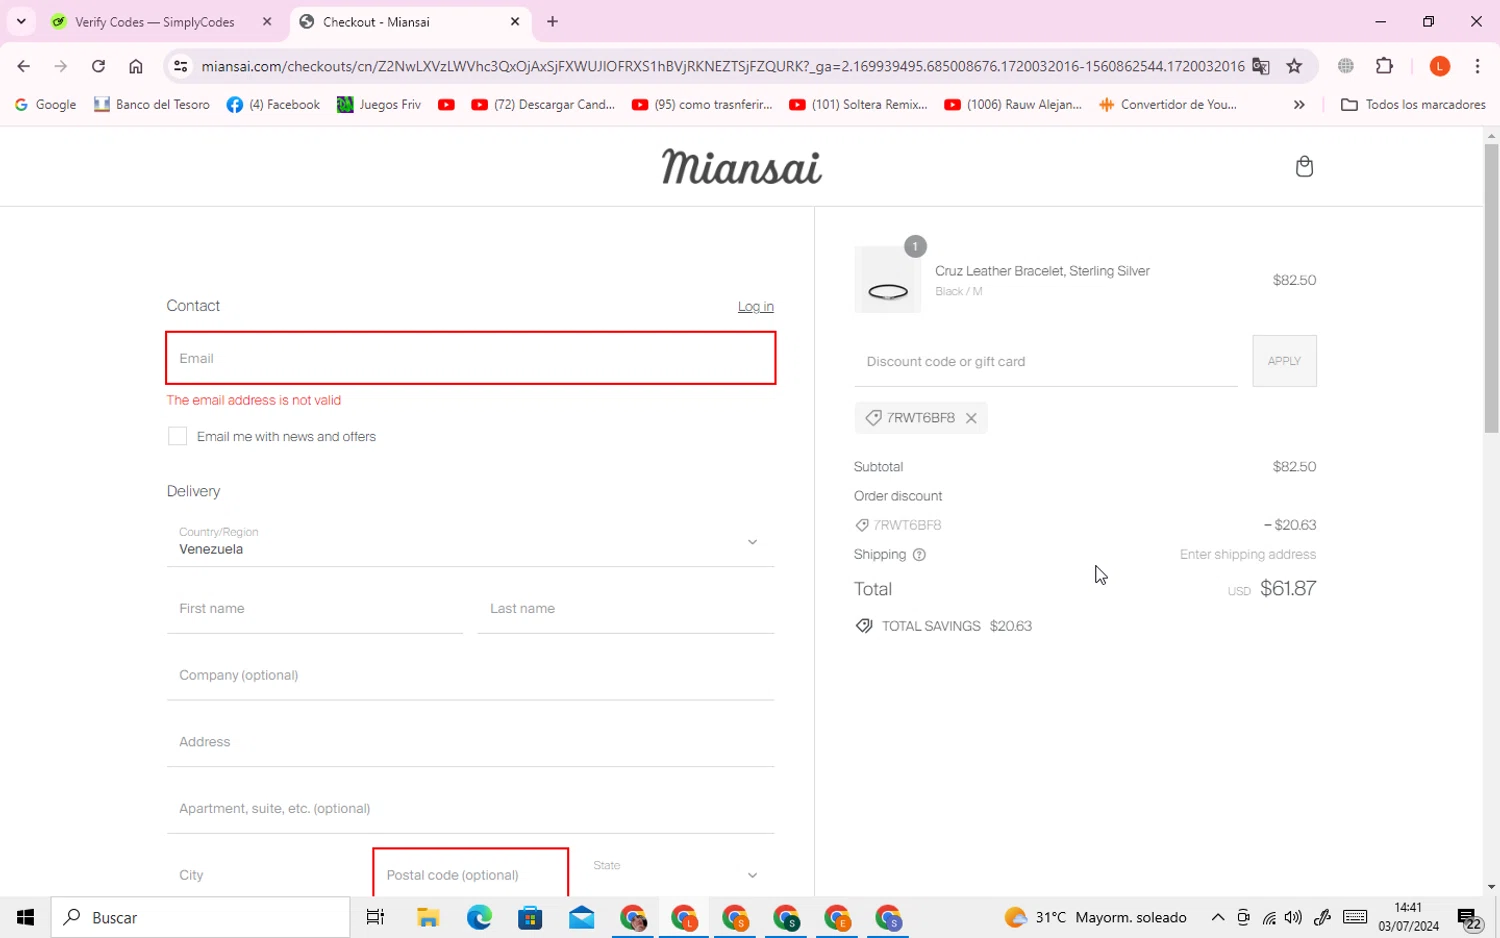The image size is (1500, 938).
Task: Click the Email input field
Action: (470, 358)
